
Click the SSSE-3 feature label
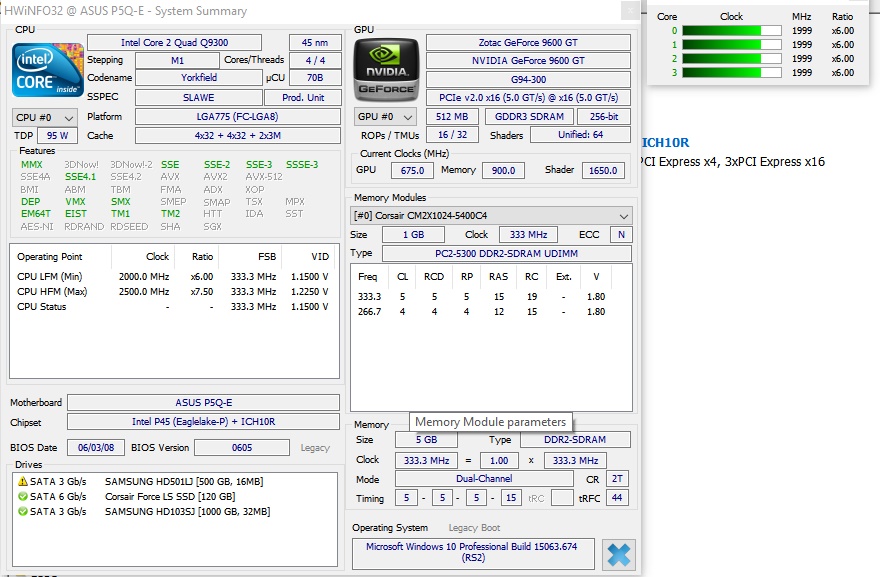302,164
